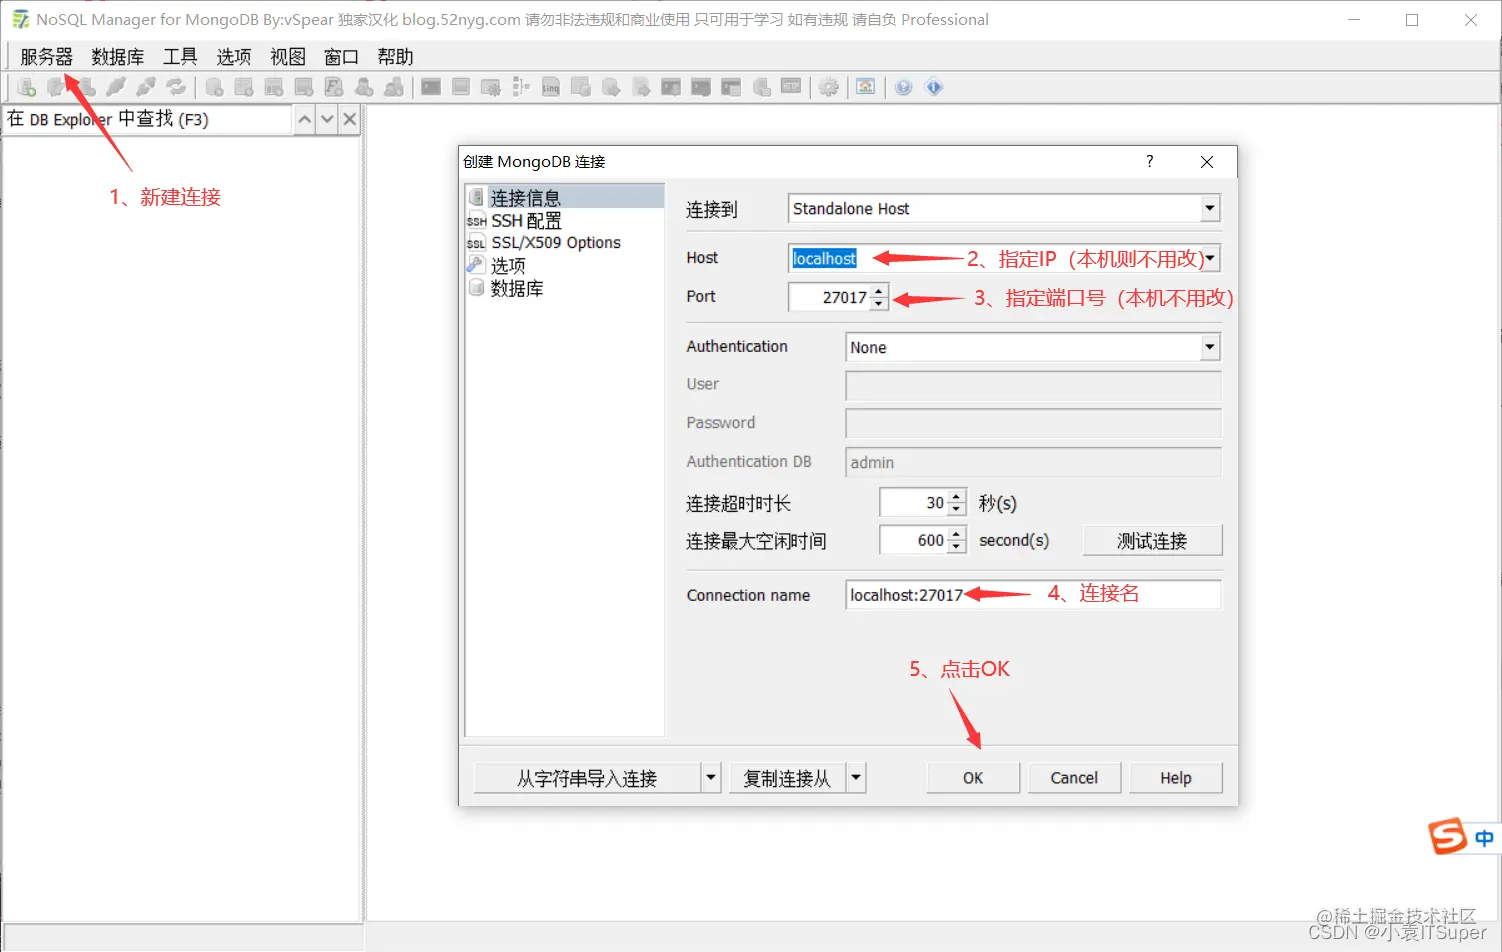Open the 帮助 menu
The height and width of the screenshot is (952, 1502).
(395, 57)
